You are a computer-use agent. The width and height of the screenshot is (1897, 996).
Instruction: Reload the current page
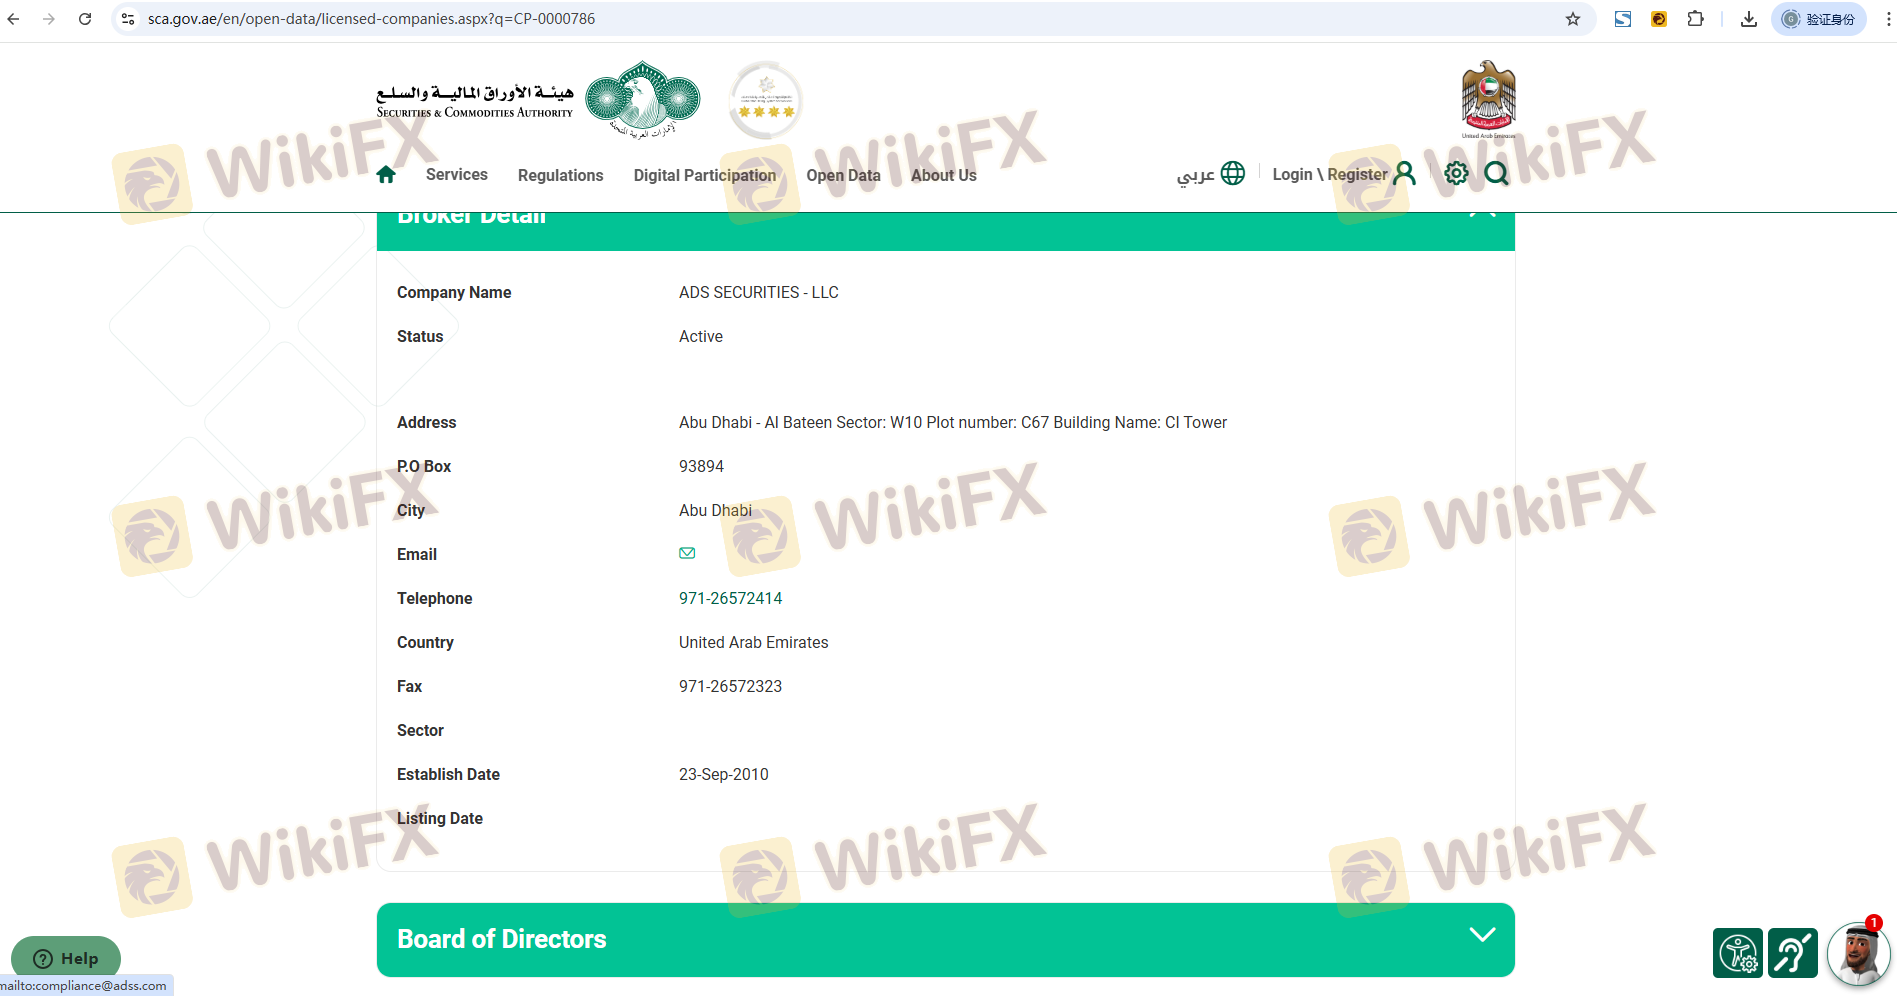pos(85,19)
